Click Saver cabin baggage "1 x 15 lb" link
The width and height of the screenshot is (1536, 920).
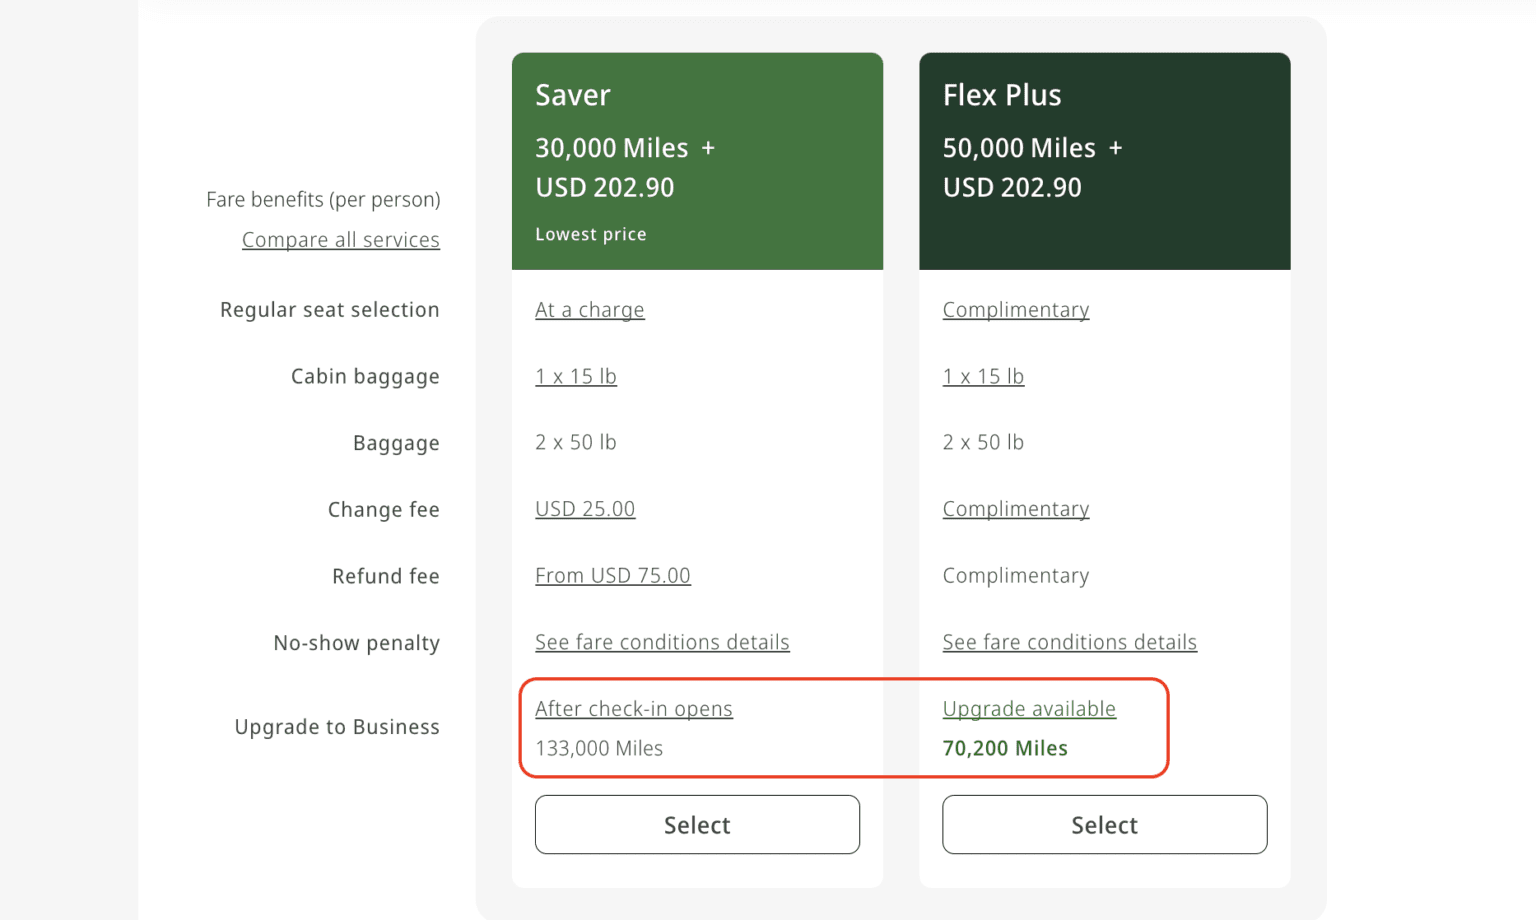point(575,377)
